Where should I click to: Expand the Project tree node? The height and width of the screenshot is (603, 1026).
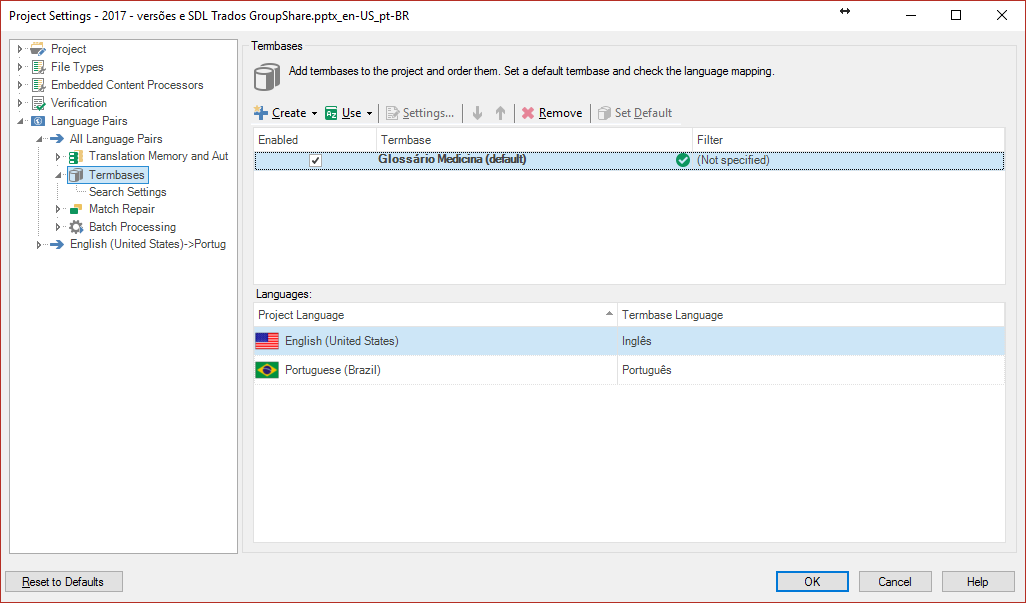20,49
